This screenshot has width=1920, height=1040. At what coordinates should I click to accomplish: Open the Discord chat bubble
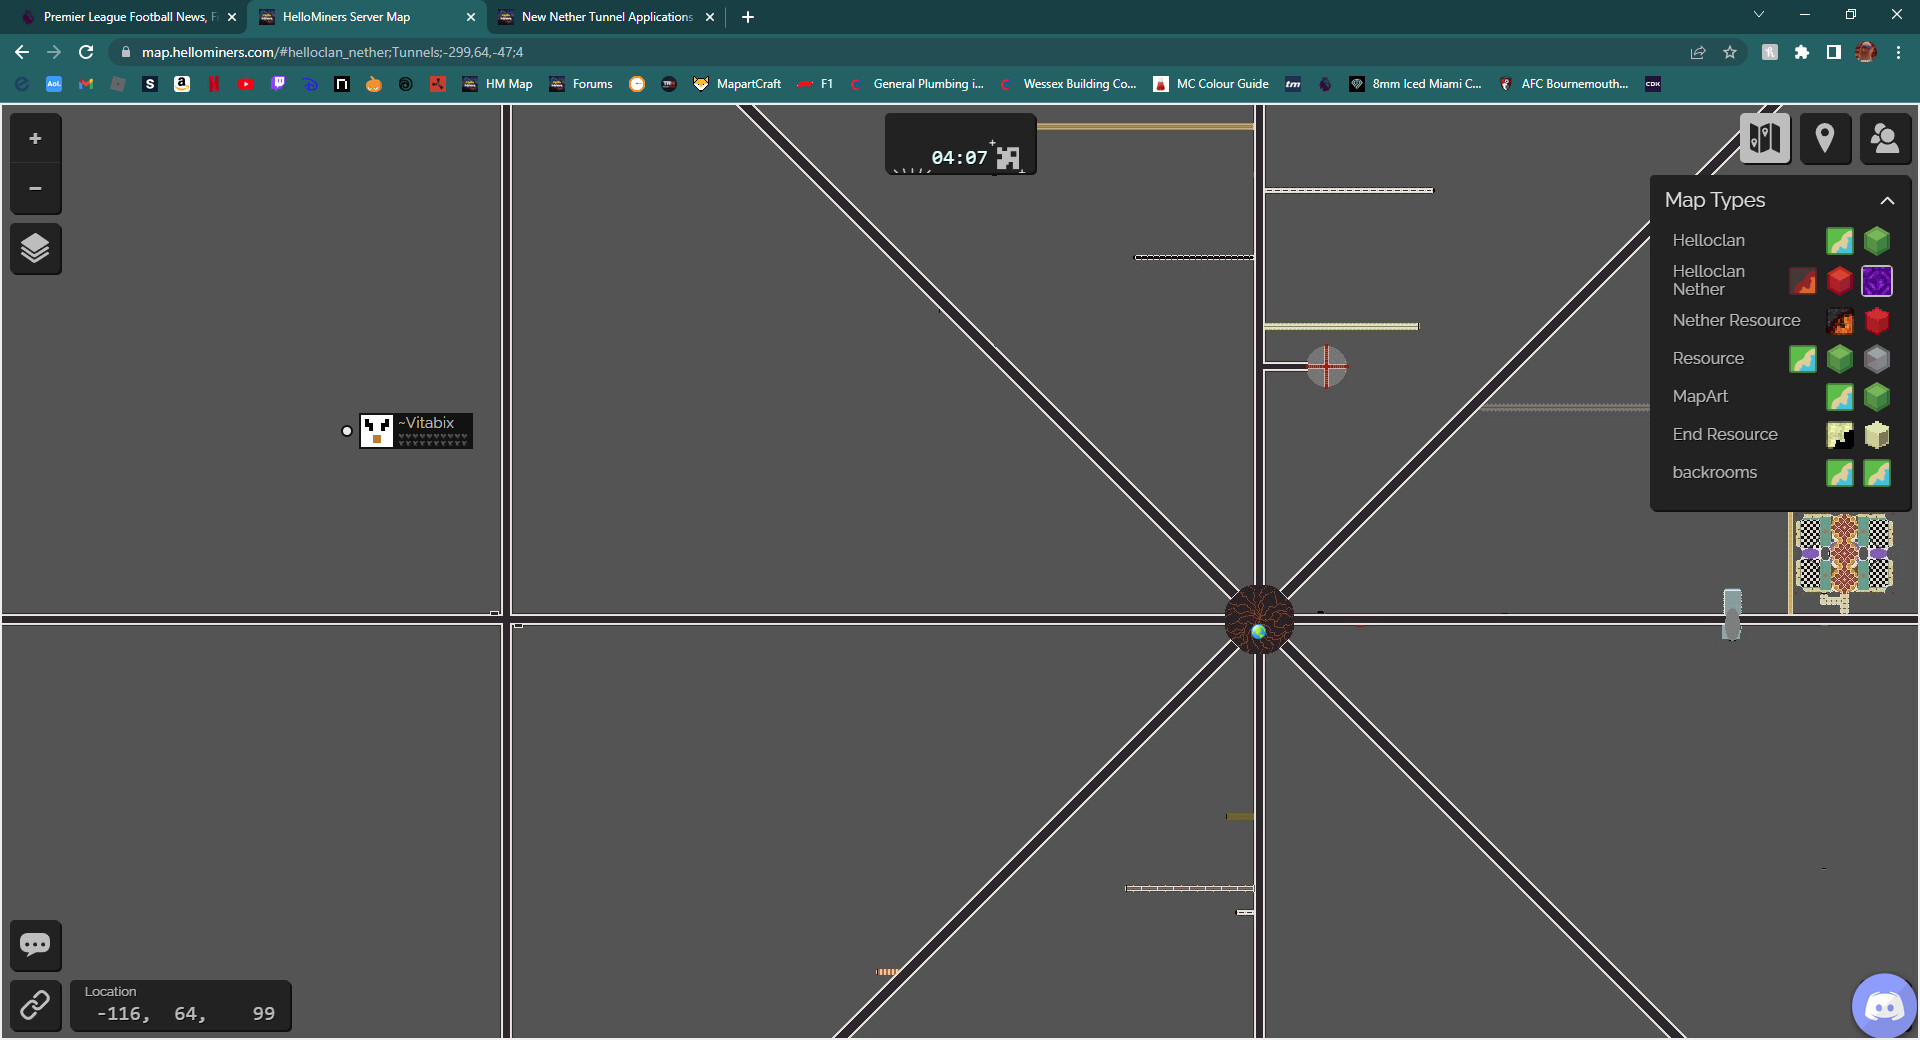pyautogui.click(x=1884, y=1005)
